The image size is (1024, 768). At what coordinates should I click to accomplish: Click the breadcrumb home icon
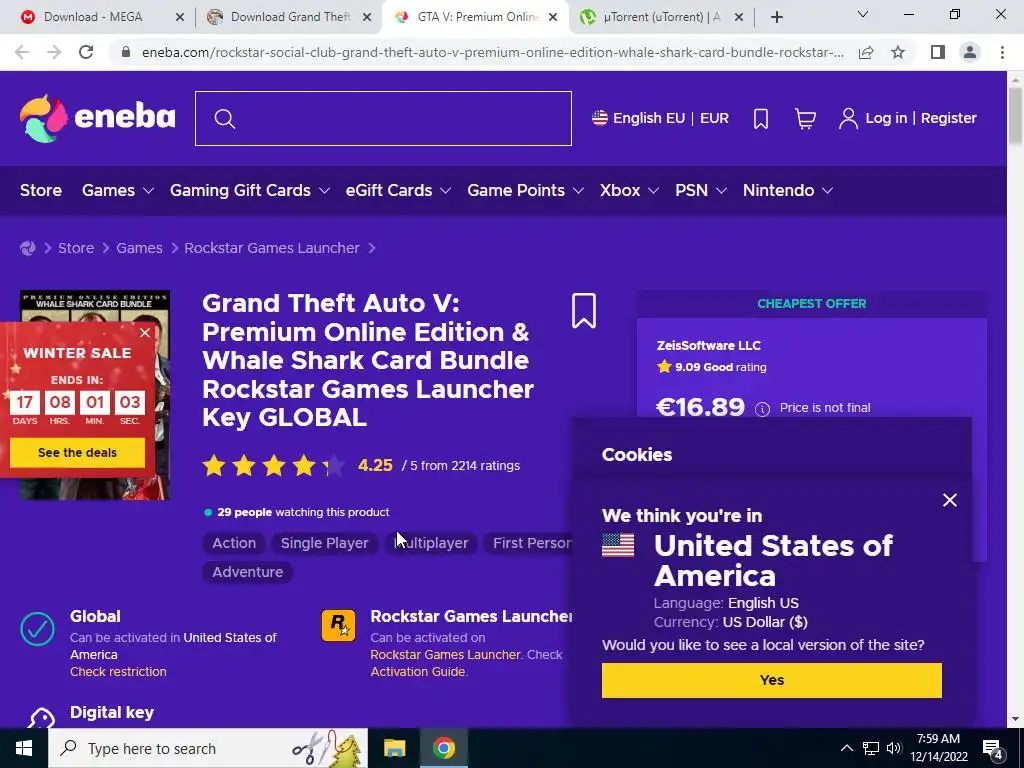27,248
